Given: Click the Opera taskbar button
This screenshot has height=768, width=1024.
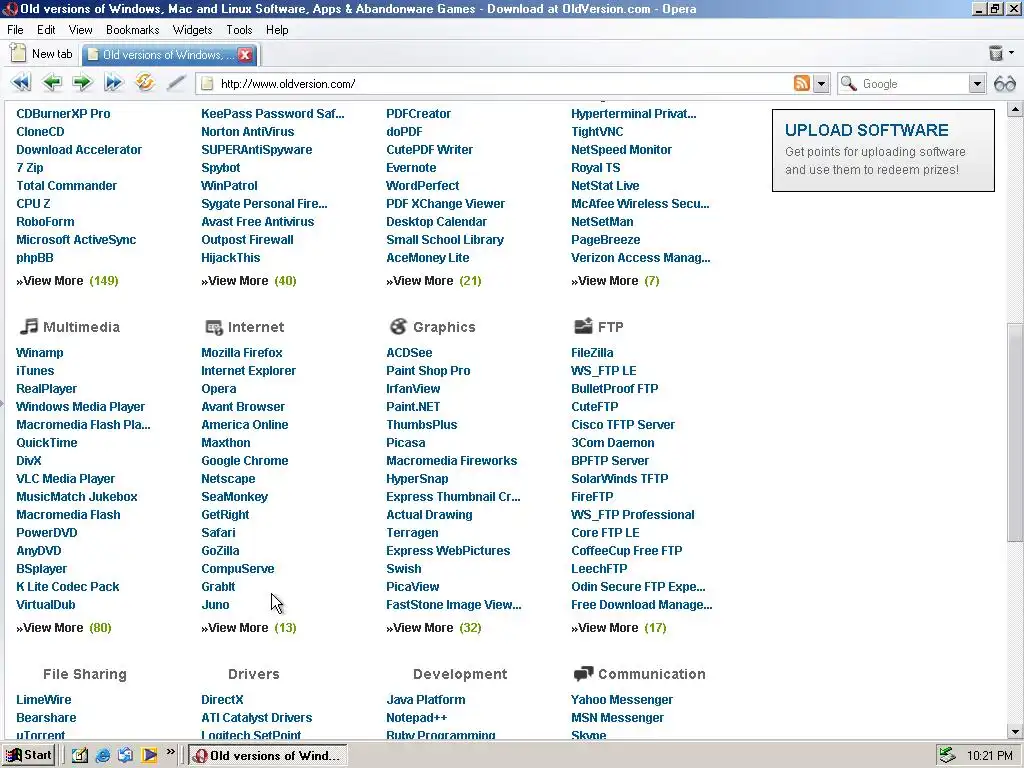Looking at the screenshot, I should (268, 756).
